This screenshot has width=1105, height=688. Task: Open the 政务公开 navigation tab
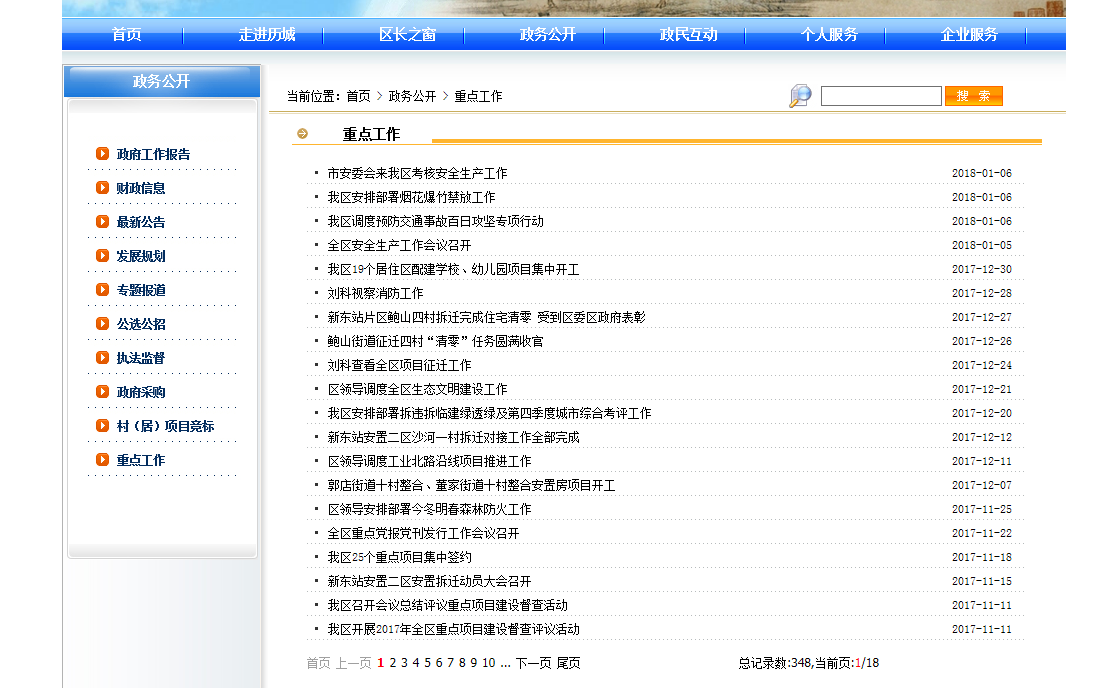click(548, 35)
